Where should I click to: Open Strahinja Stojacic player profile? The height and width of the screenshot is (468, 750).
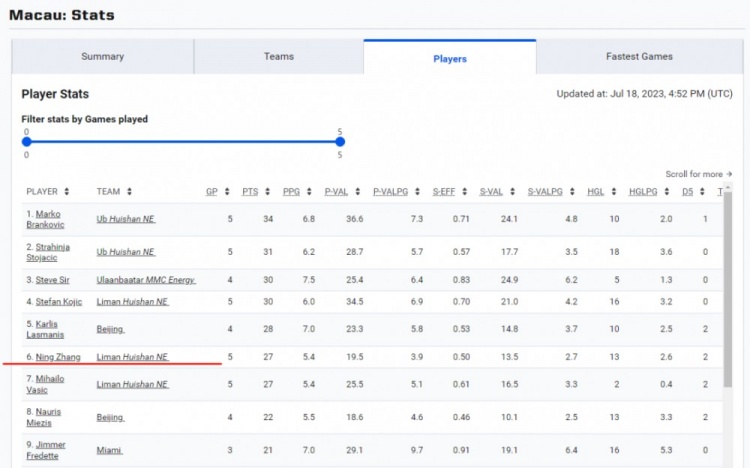point(49,252)
